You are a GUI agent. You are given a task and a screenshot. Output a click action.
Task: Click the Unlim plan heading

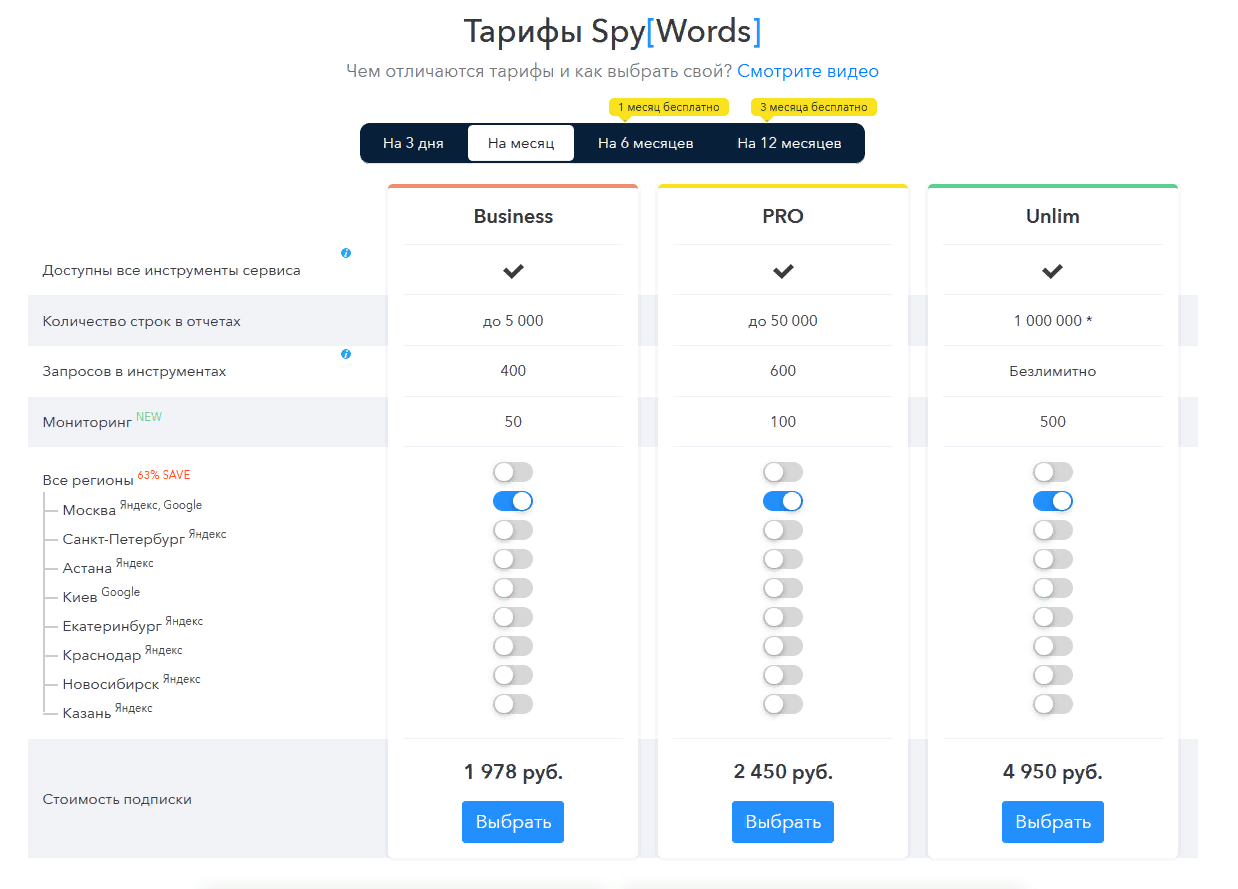1053,216
